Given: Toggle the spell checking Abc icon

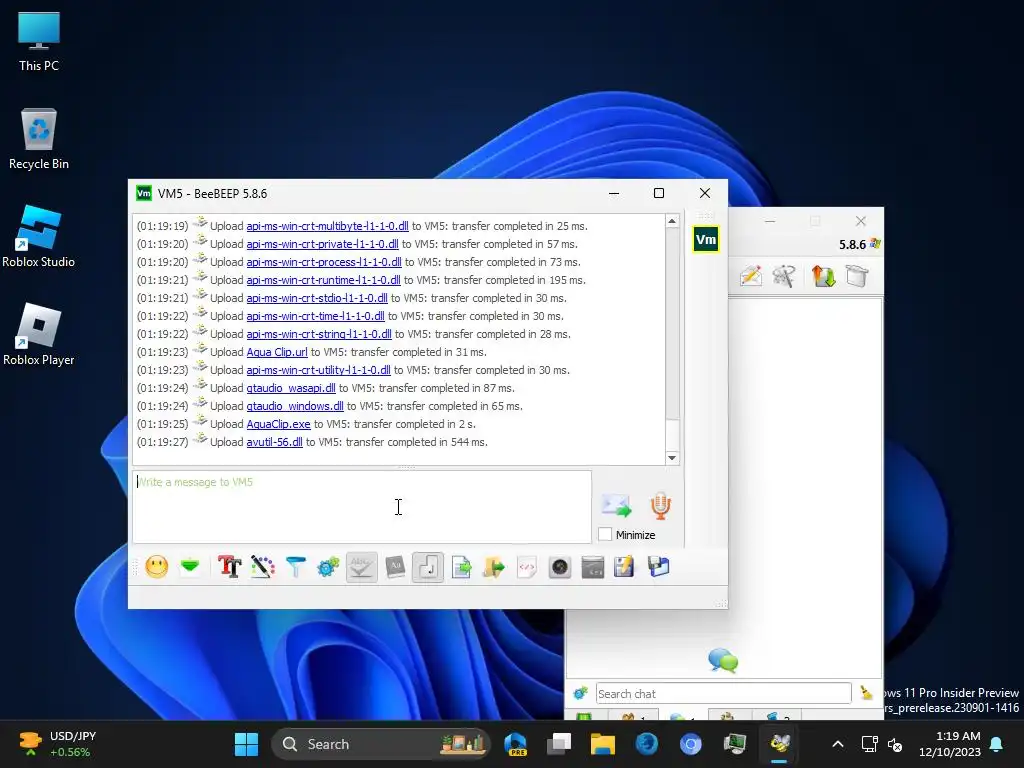Looking at the screenshot, I should tap(362, 567).
